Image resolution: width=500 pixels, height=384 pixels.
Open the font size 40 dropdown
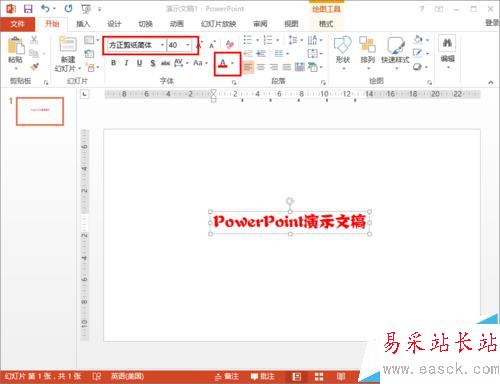(x=188, y=45)
